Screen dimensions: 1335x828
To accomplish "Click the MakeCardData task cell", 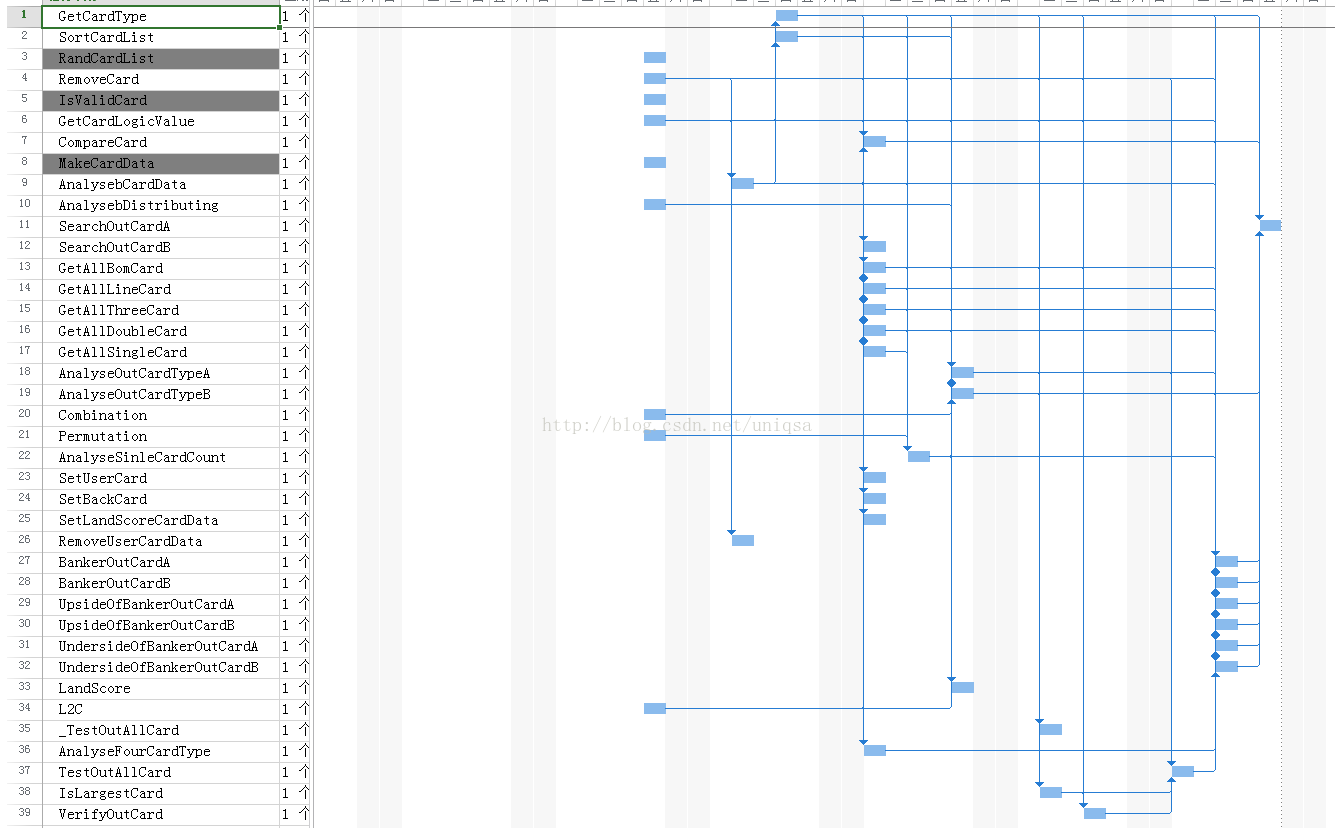I will [161, 163].
